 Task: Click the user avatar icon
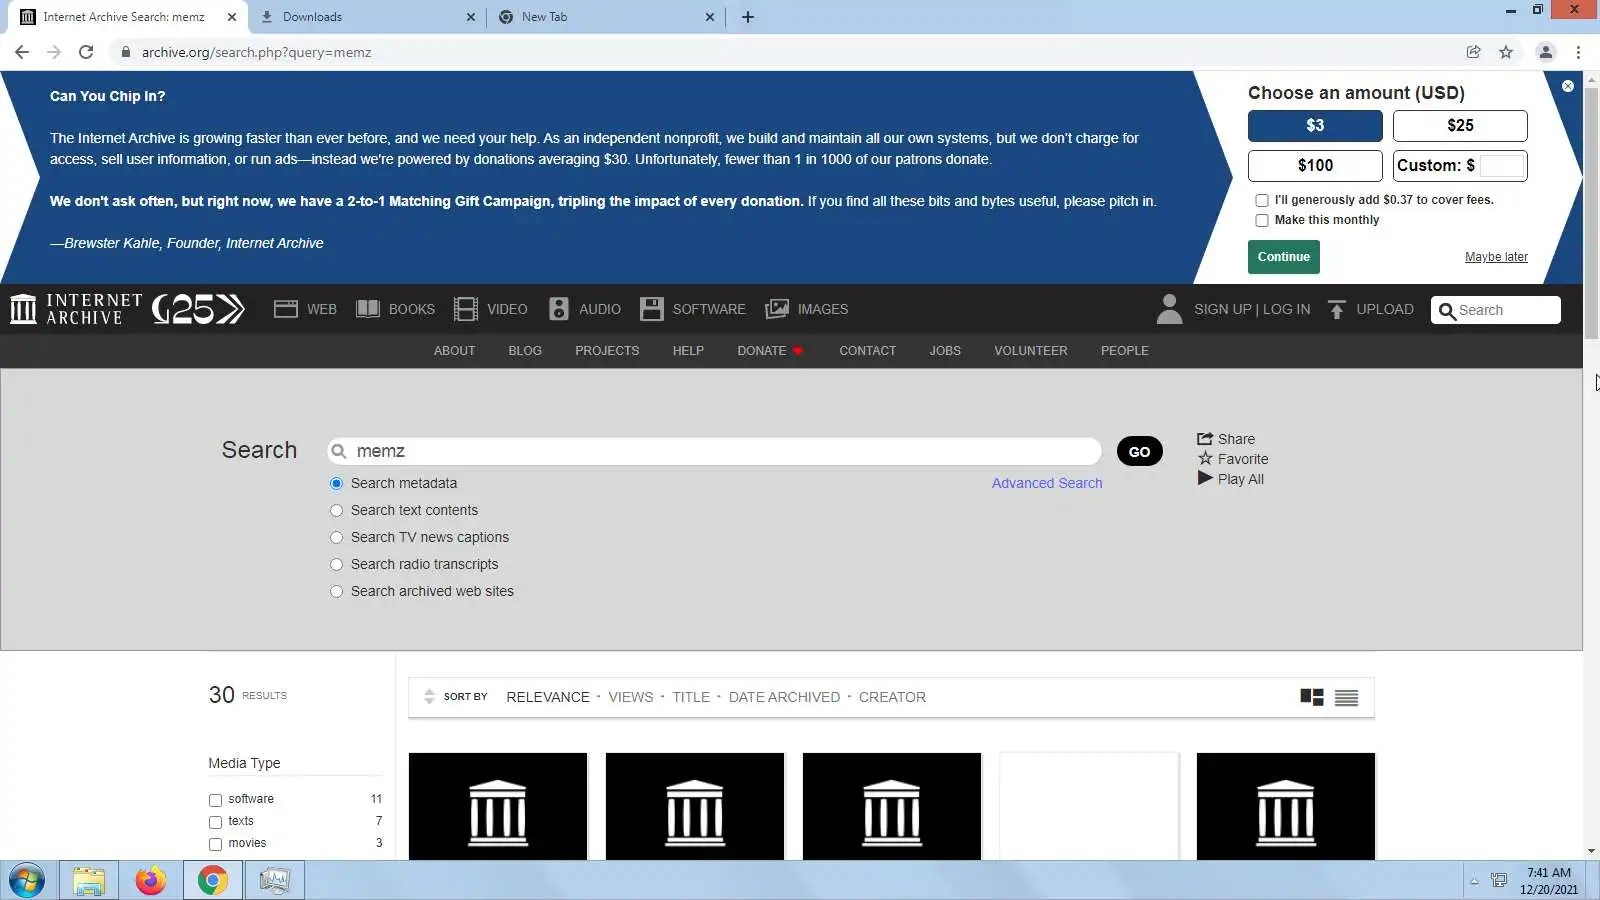pos(1169,309)
